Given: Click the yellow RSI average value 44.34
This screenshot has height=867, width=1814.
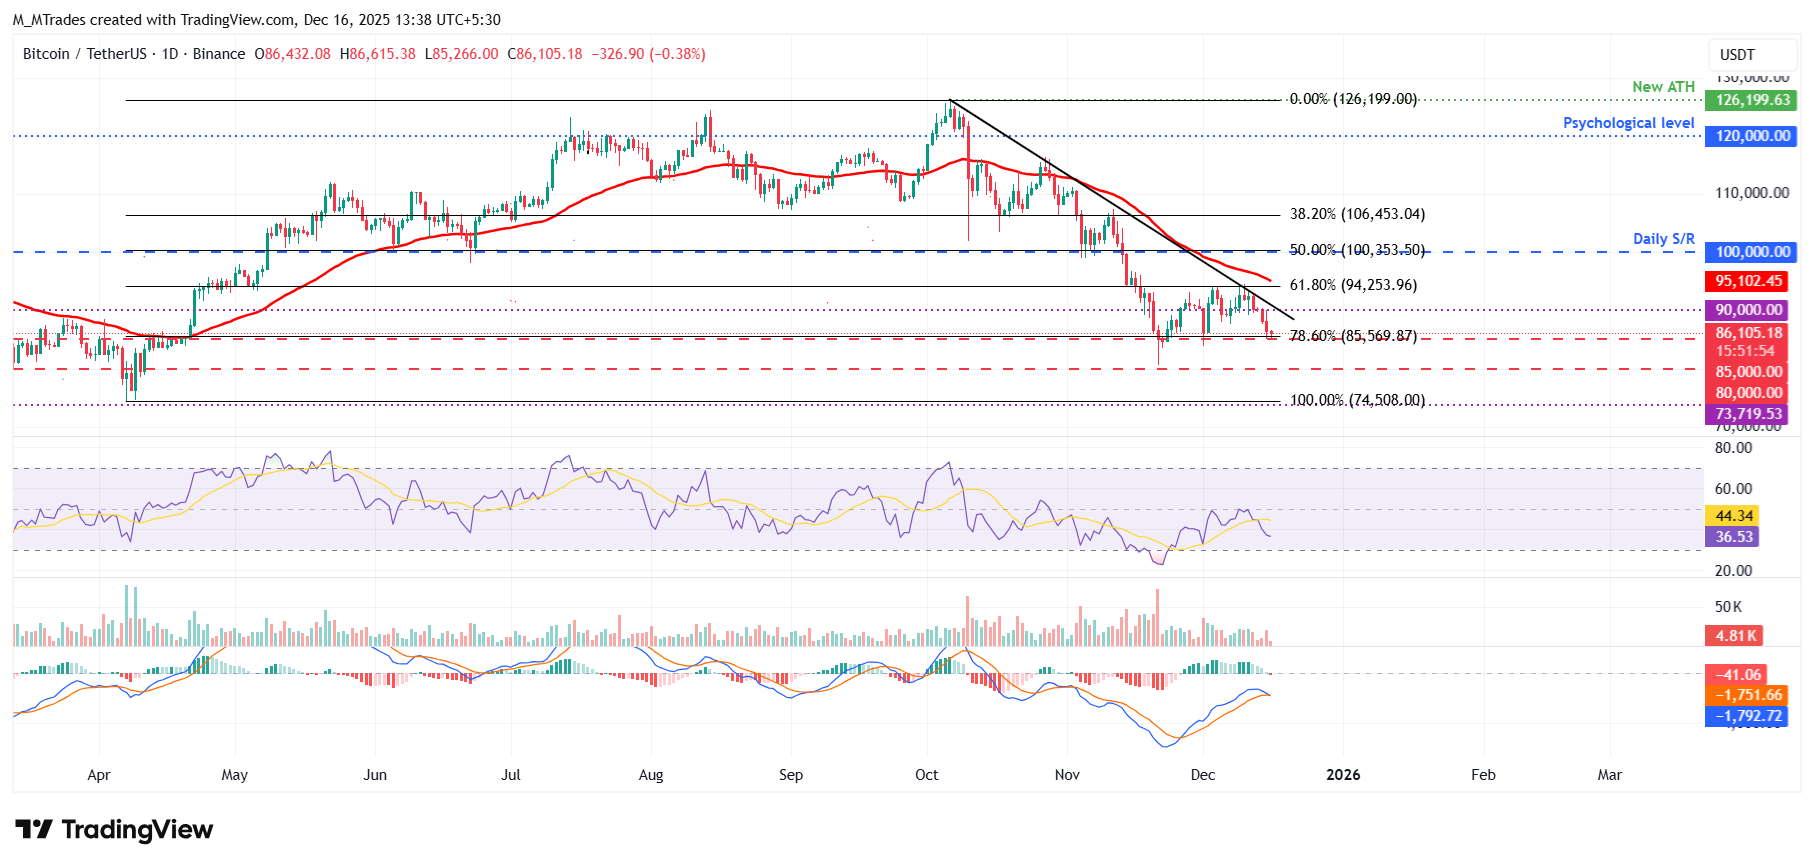Looking at the screenshot, I should [x=1733, y=516].
